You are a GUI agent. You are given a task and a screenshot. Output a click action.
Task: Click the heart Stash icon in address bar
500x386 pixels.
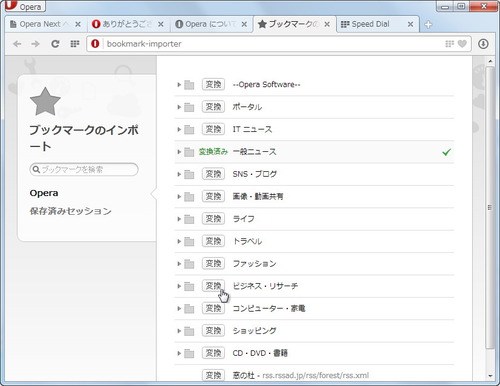pyautogui.click(x=462, y=44)
